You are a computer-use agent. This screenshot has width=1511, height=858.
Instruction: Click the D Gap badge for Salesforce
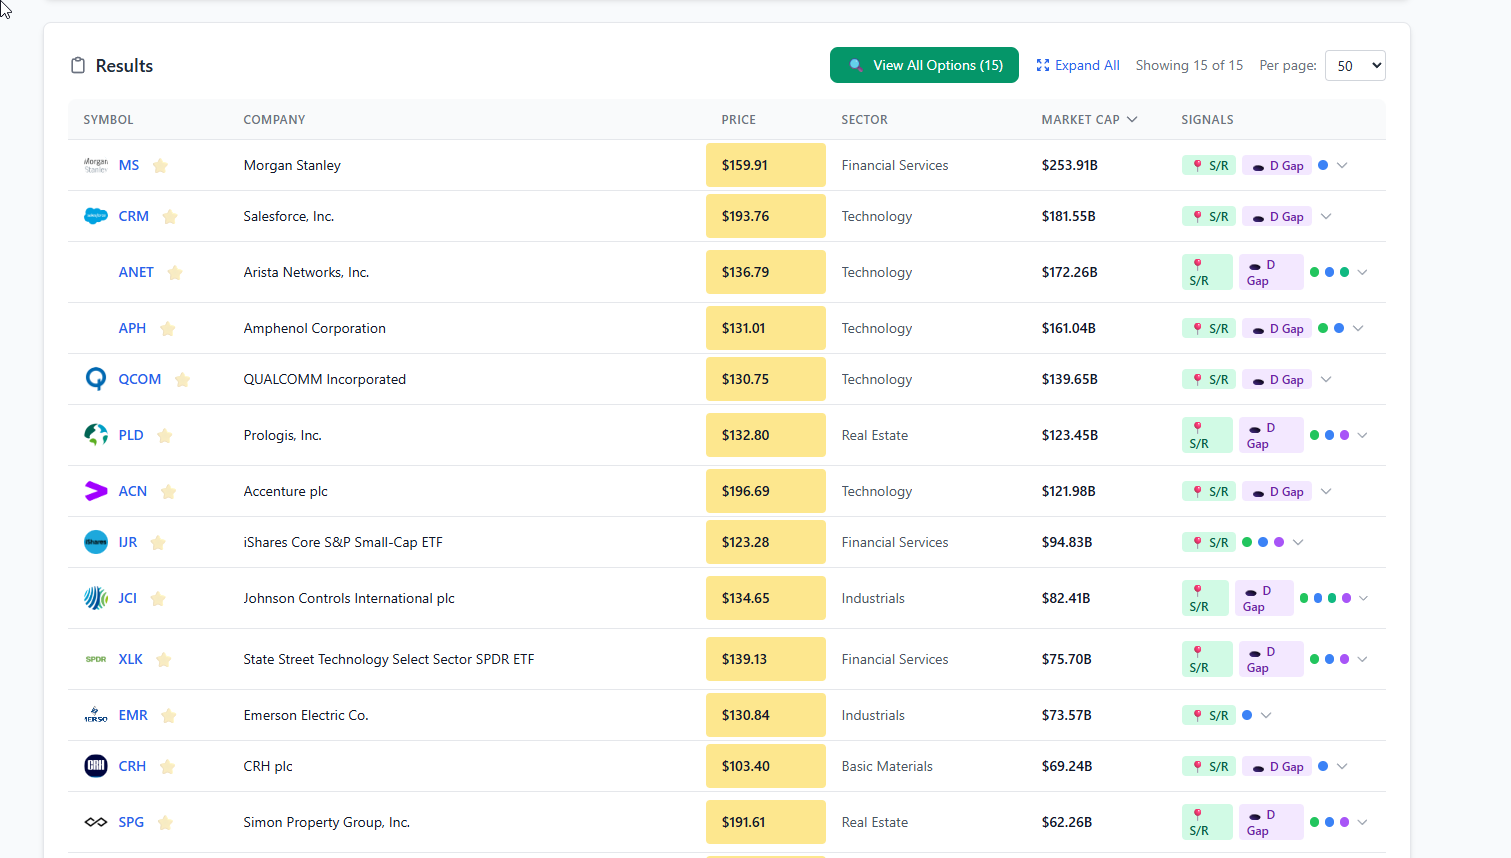[1276, 217]
